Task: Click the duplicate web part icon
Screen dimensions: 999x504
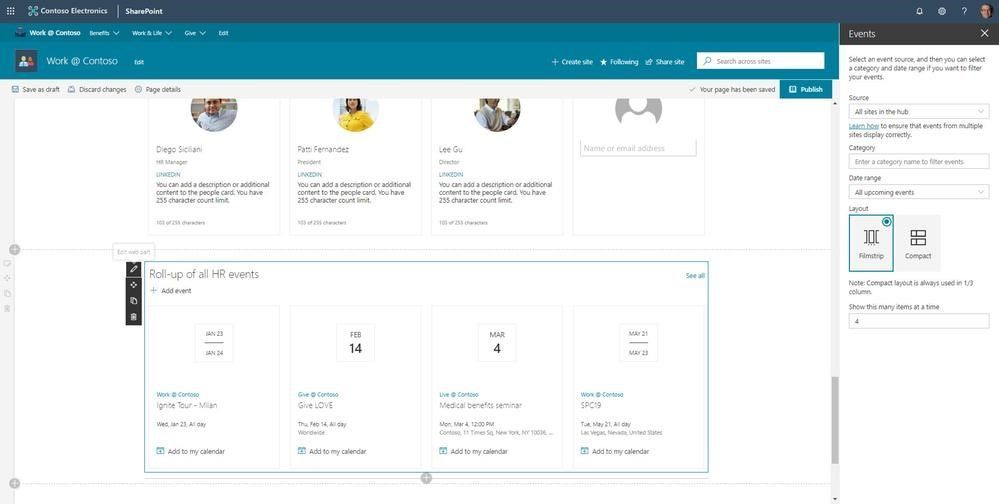Action: (133, 301)
